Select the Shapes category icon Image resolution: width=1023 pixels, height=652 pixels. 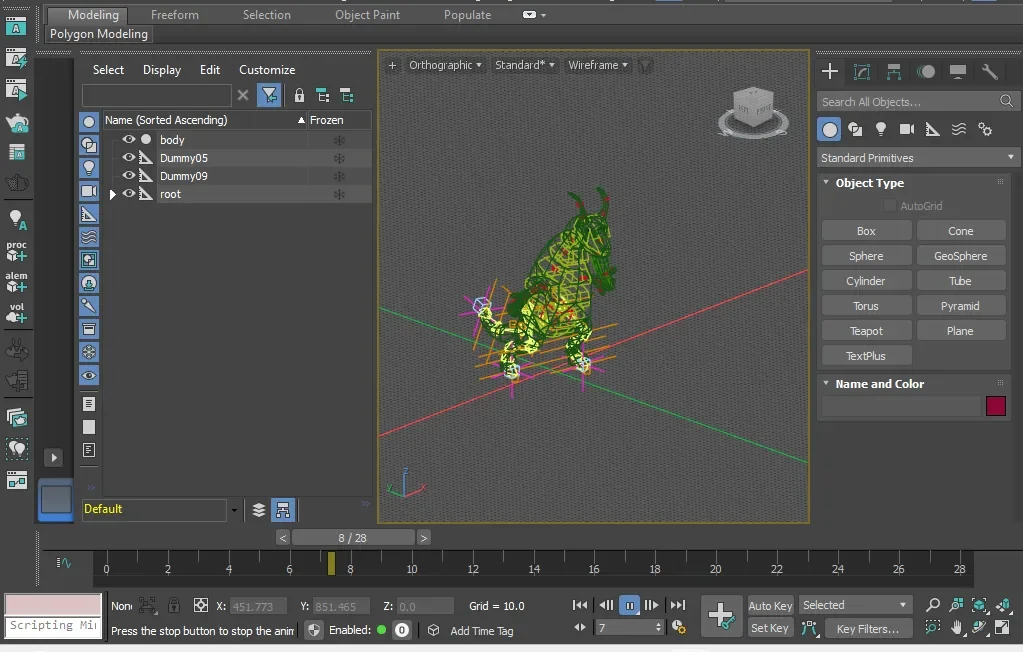point(855,129)
